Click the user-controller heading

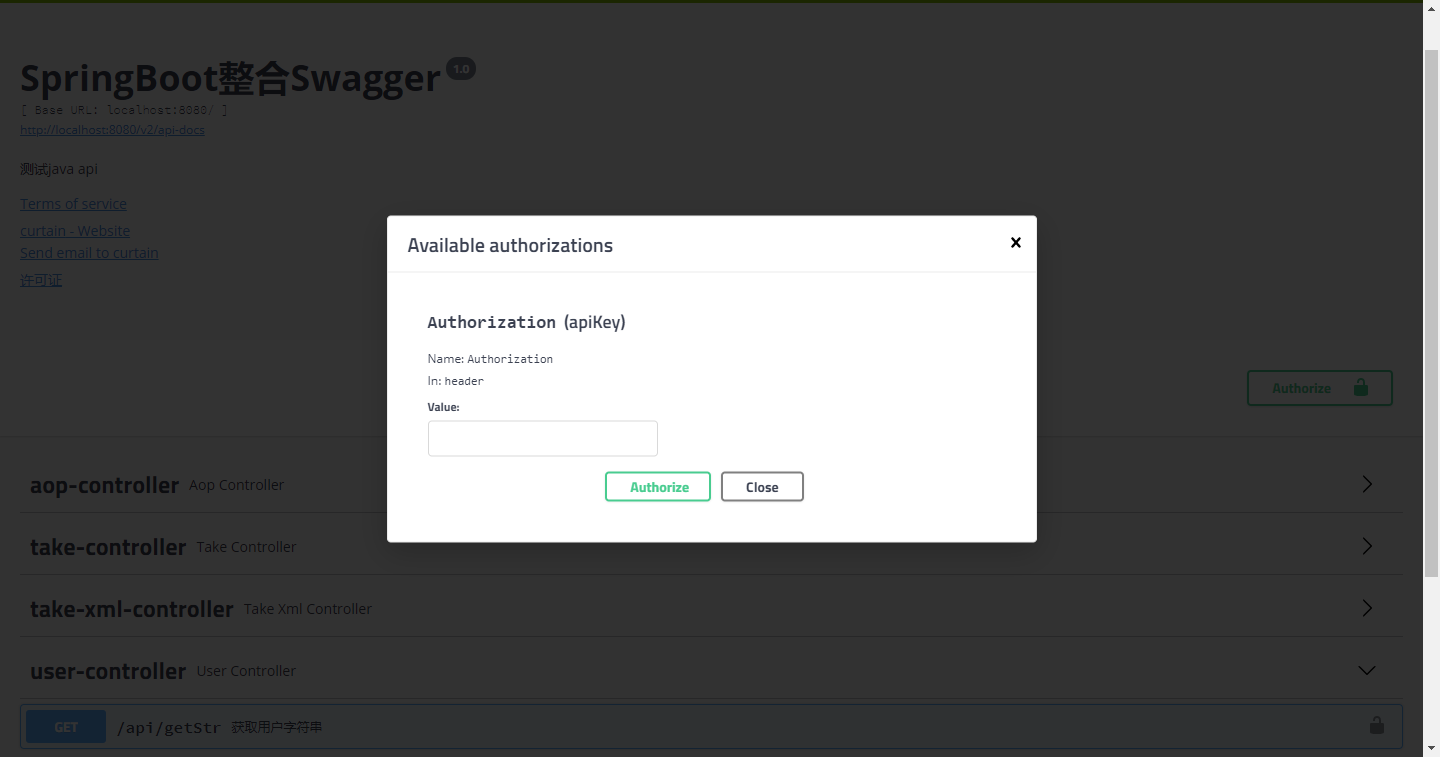108,671
